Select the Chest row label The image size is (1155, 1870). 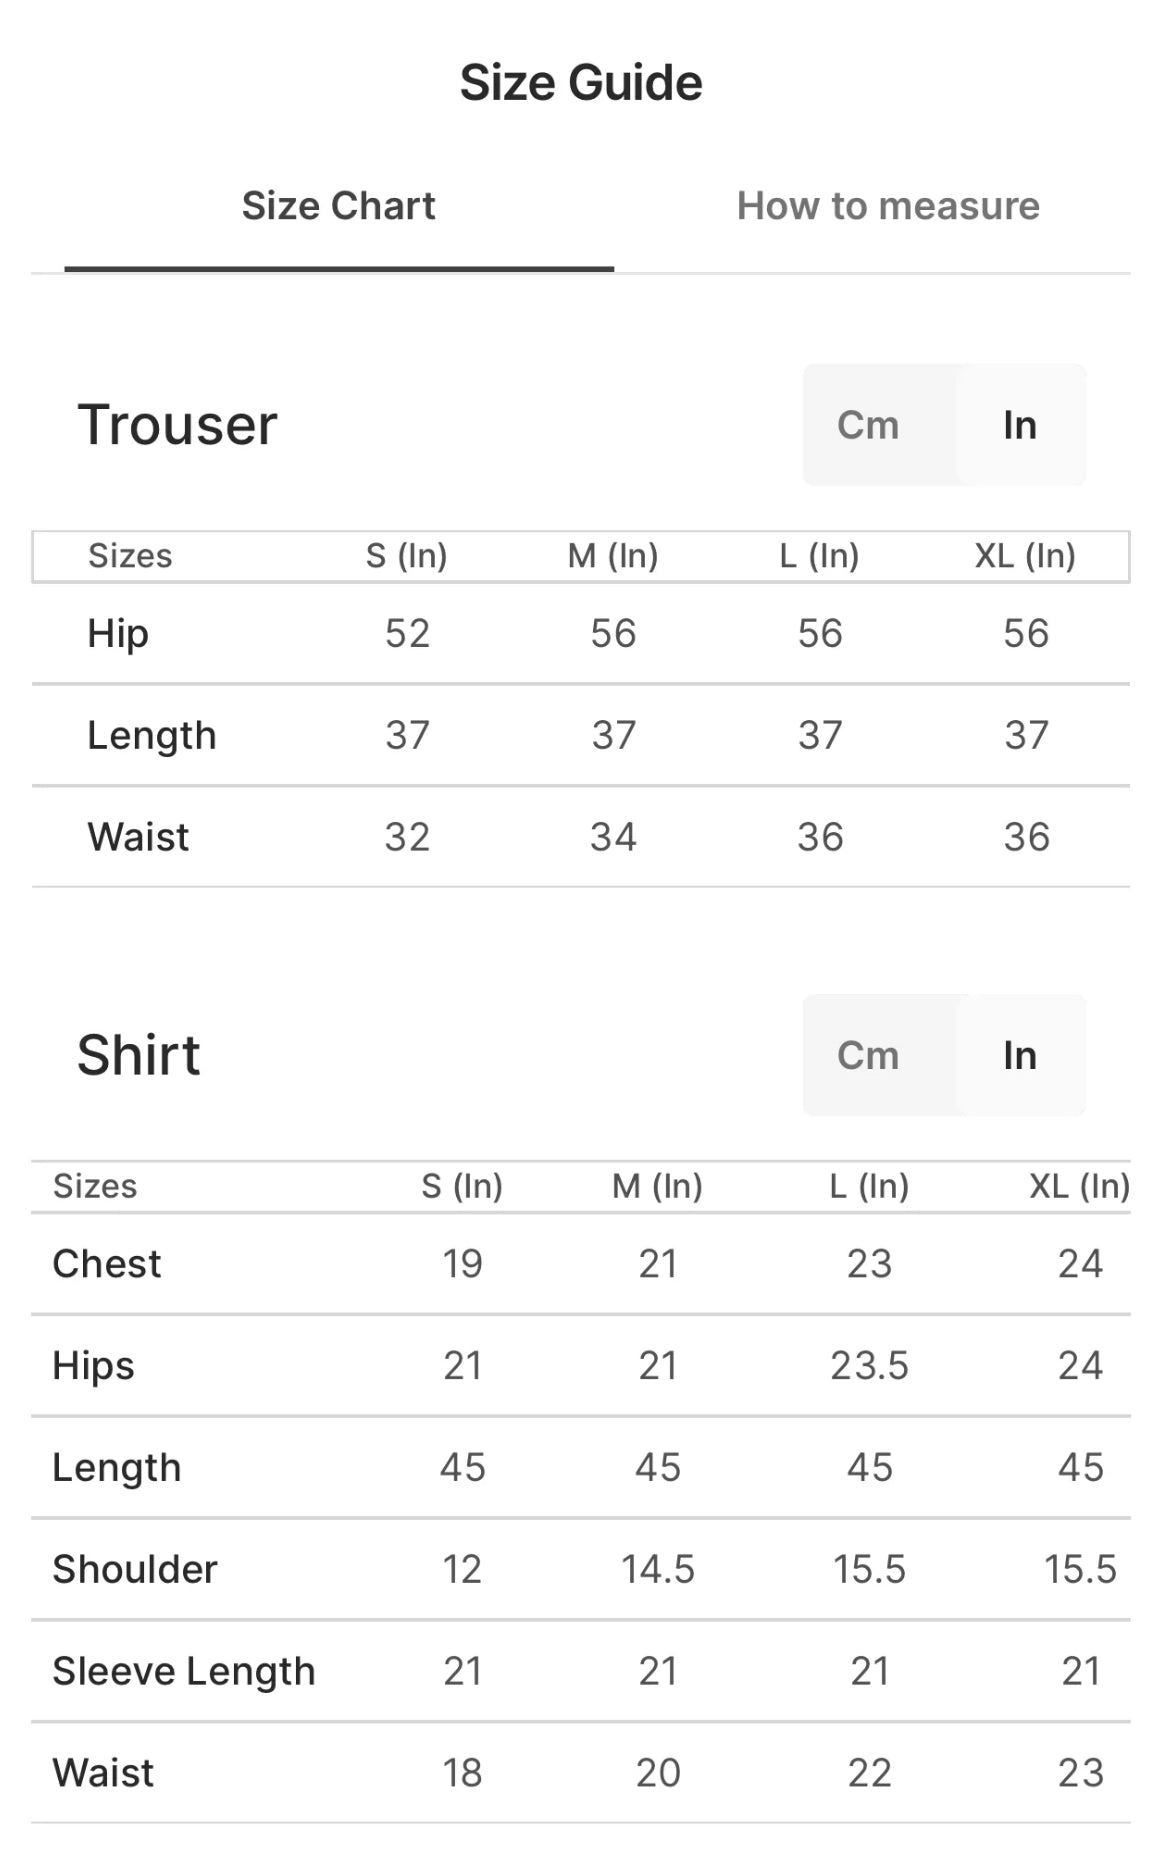point(106,1264)
